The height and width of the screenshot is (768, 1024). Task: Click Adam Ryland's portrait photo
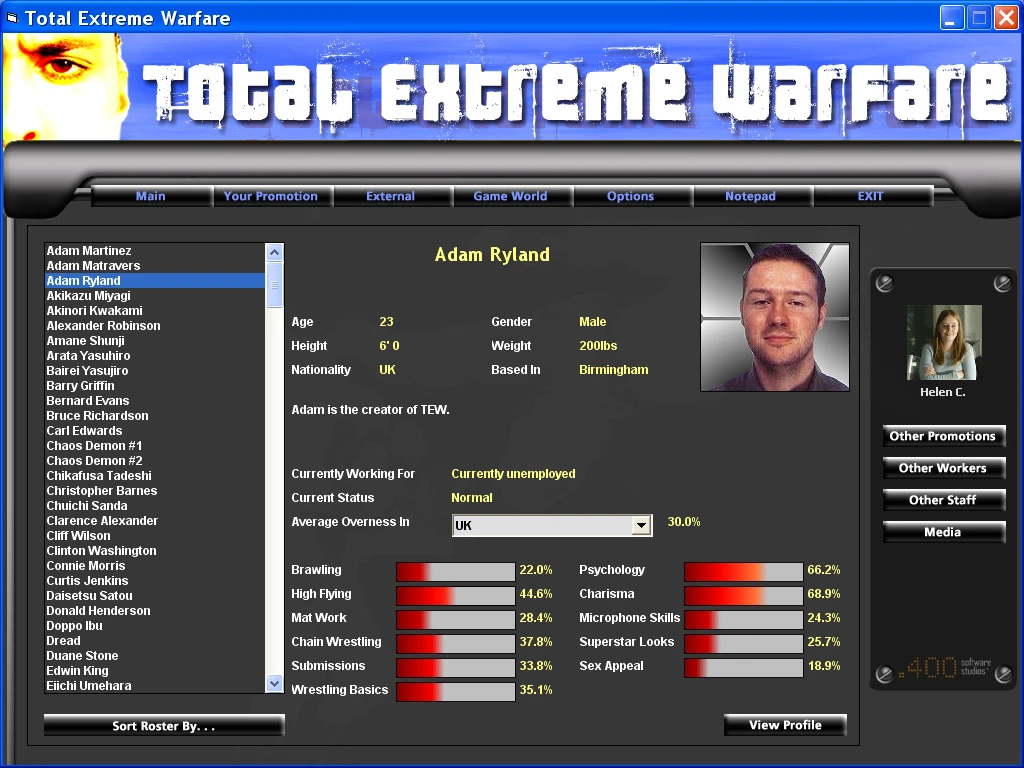(775, 317)
